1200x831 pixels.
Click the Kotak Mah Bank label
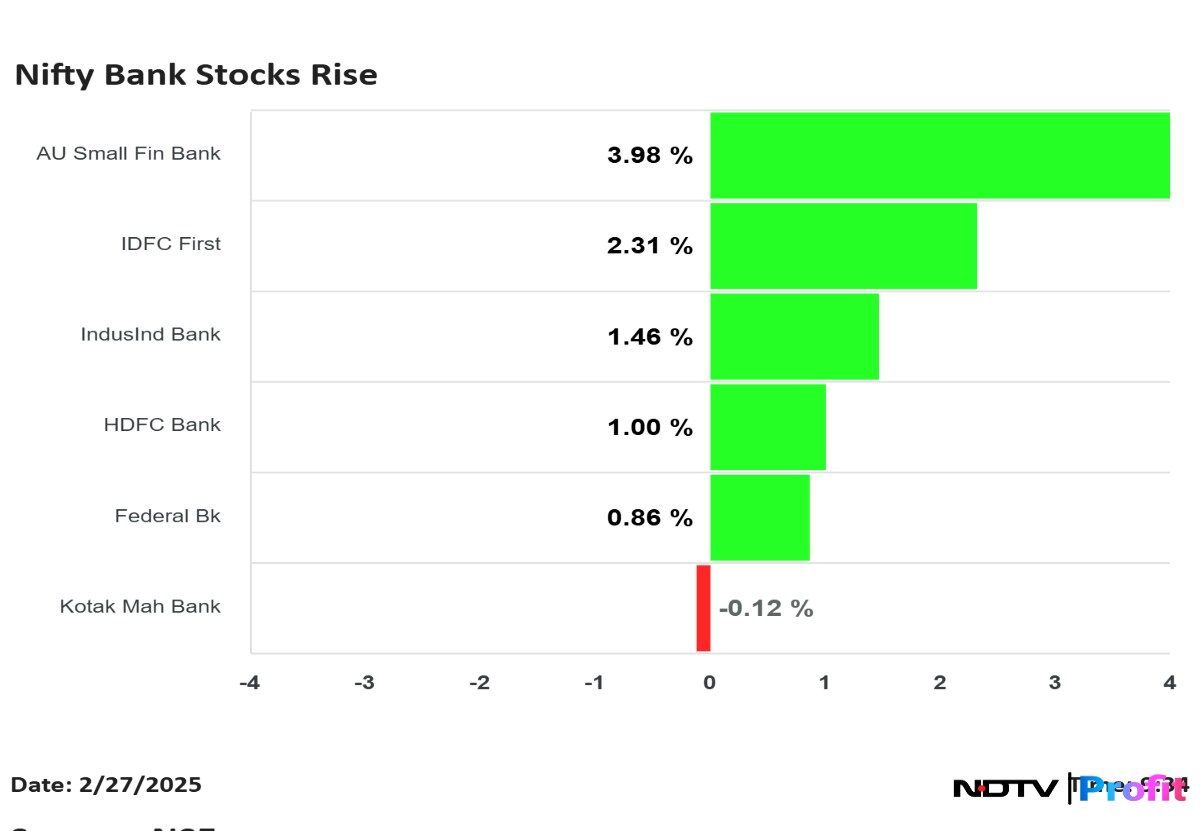[x=140, y=606]
